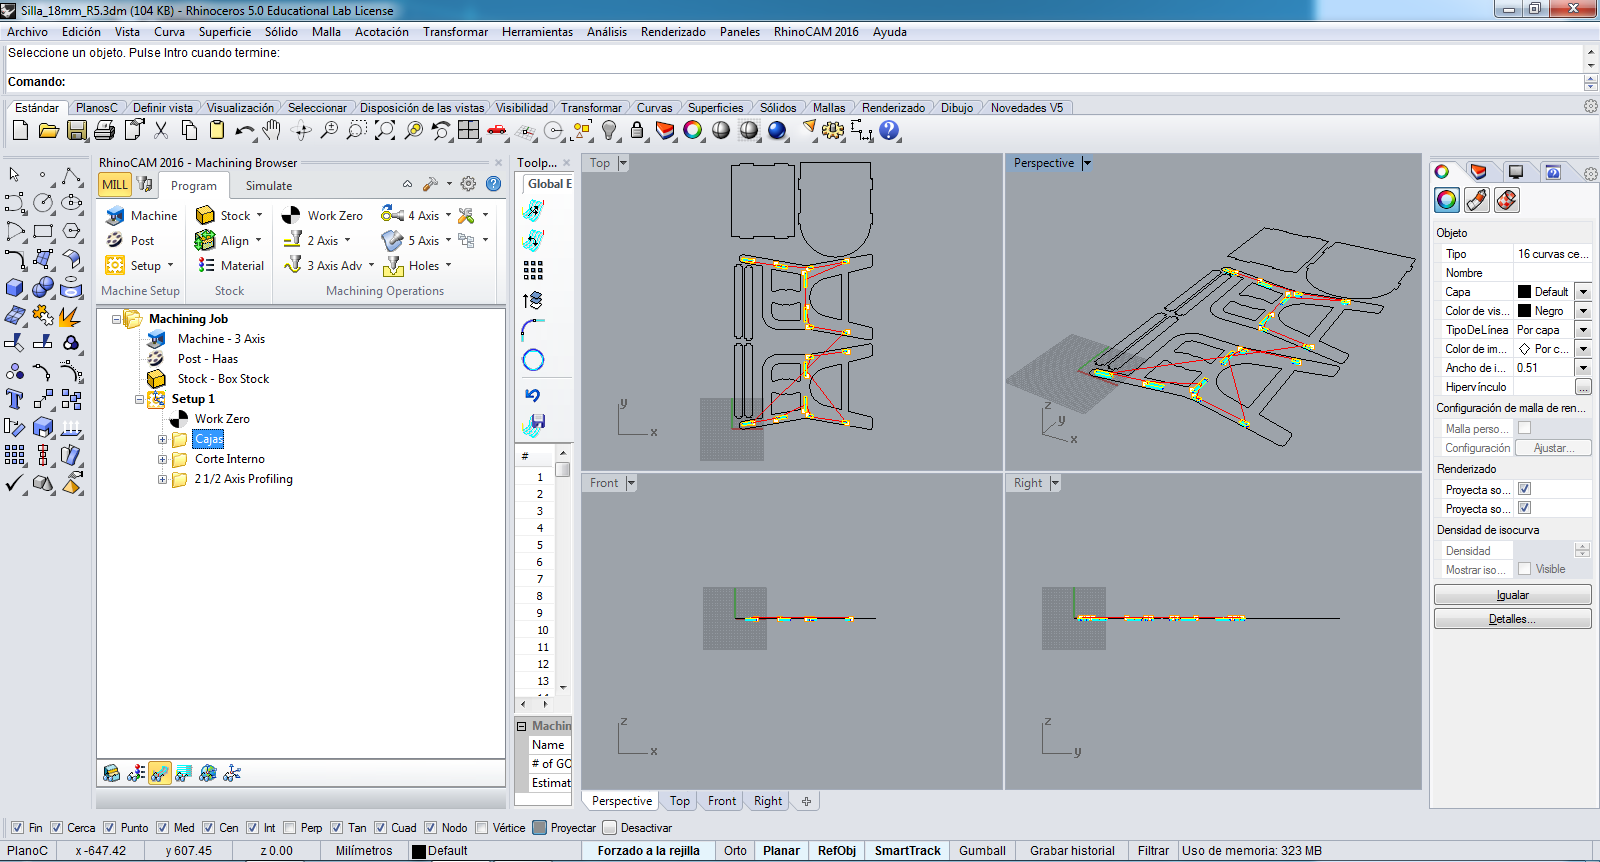Click the Save file icon in toolbar
This screenshot has width=1600, height=862.
tap(77, 131)
